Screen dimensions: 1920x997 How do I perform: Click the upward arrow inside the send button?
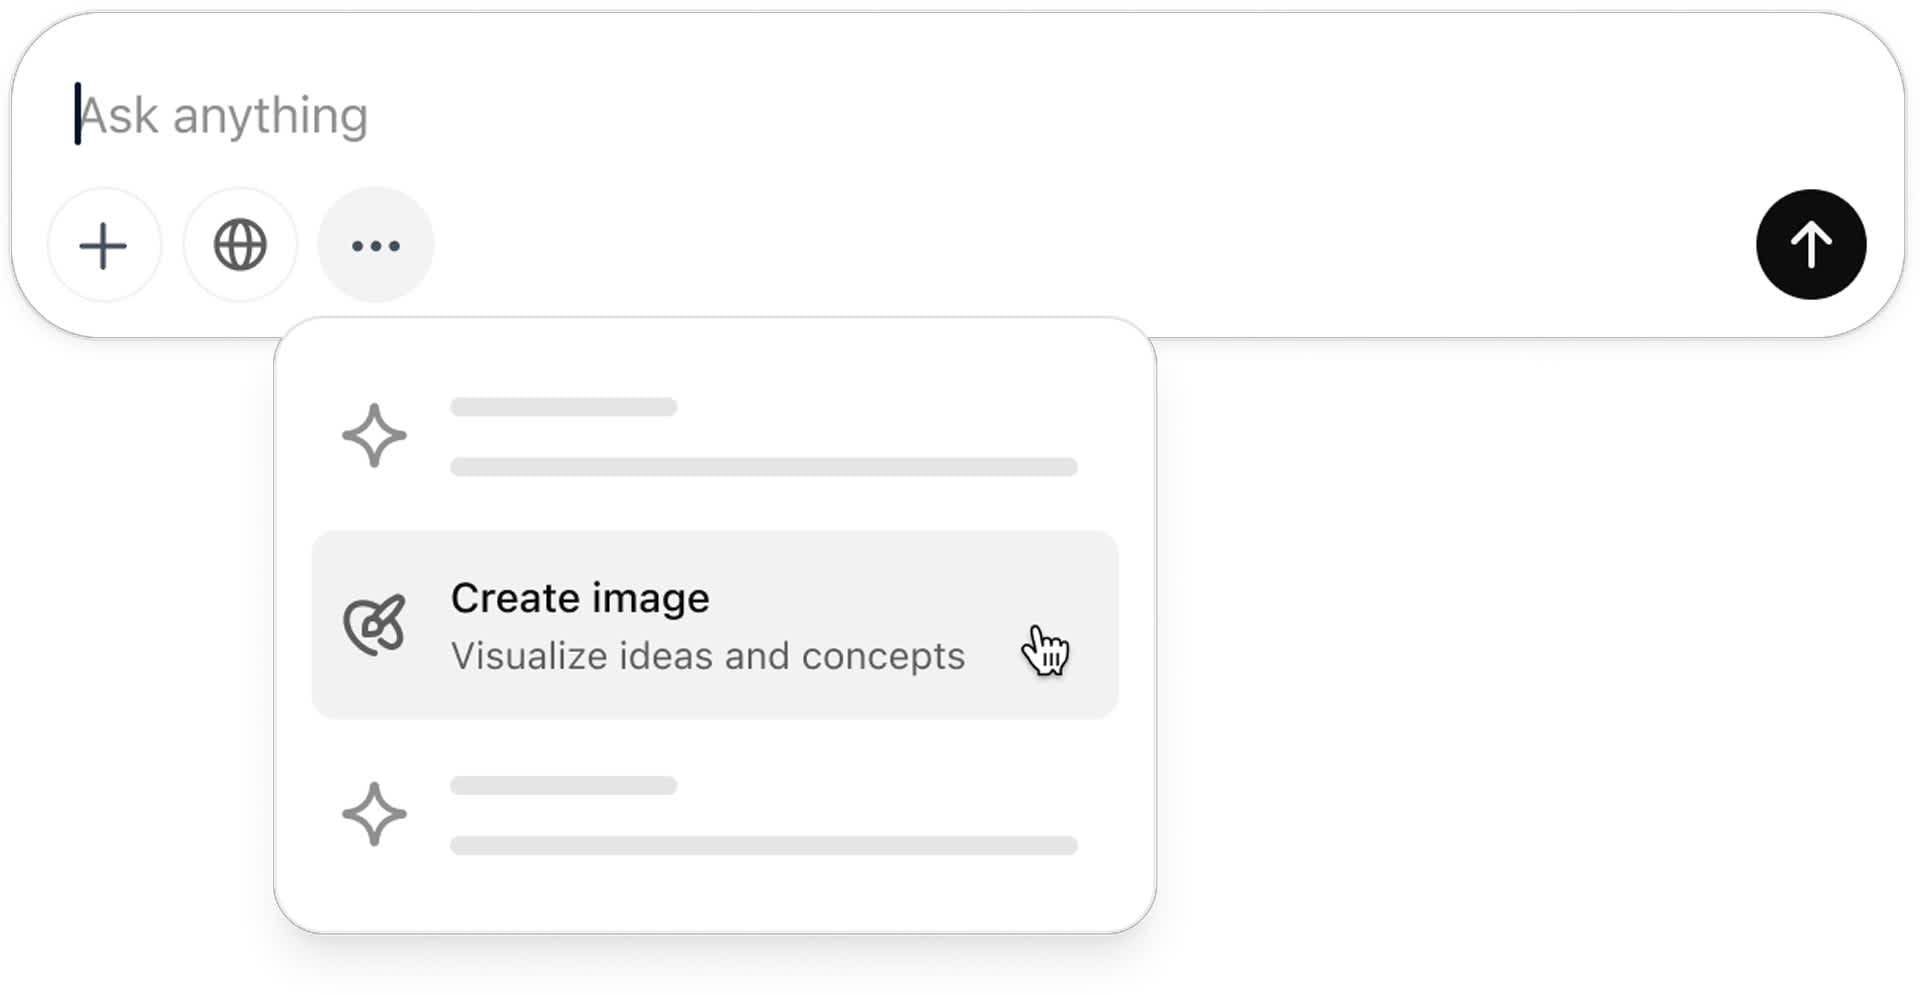click(x=1811, y=245)
